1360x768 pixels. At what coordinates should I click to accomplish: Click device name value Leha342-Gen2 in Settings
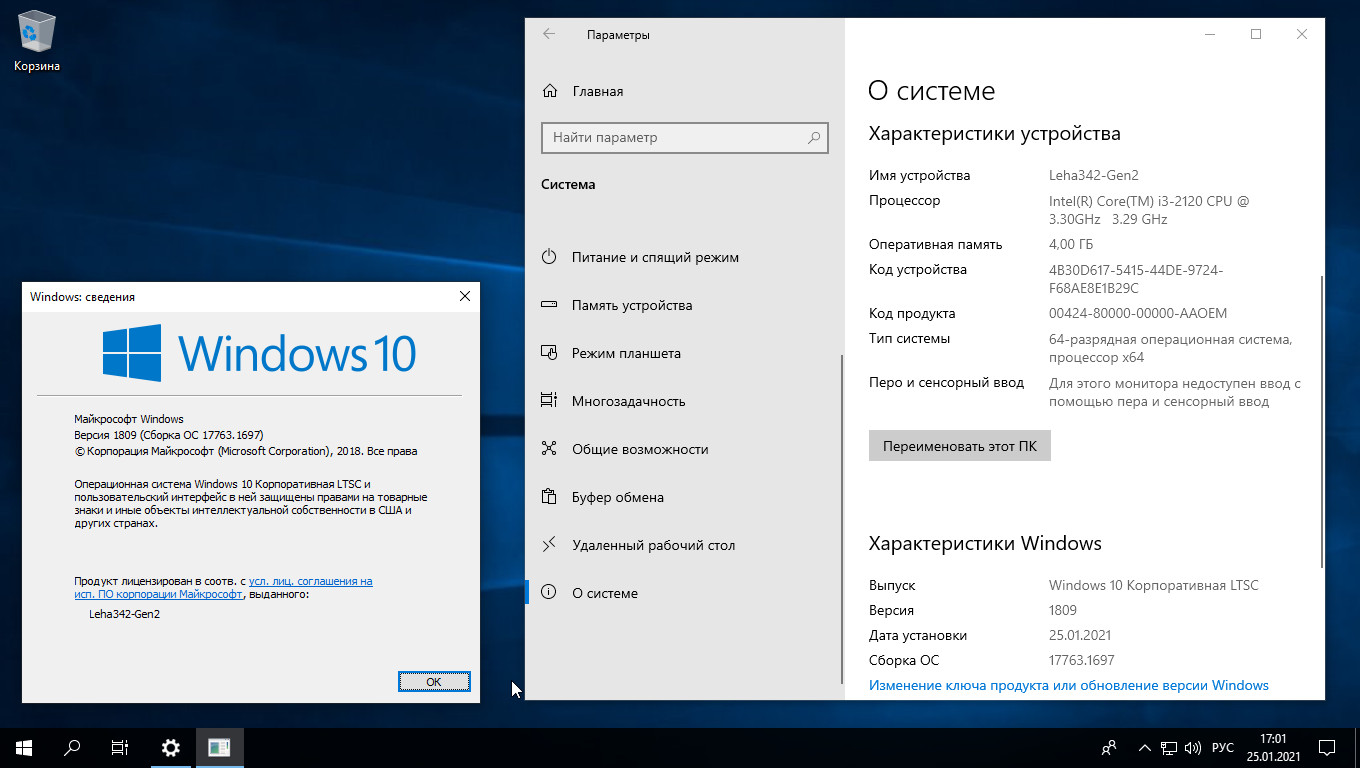point(1094,175)
